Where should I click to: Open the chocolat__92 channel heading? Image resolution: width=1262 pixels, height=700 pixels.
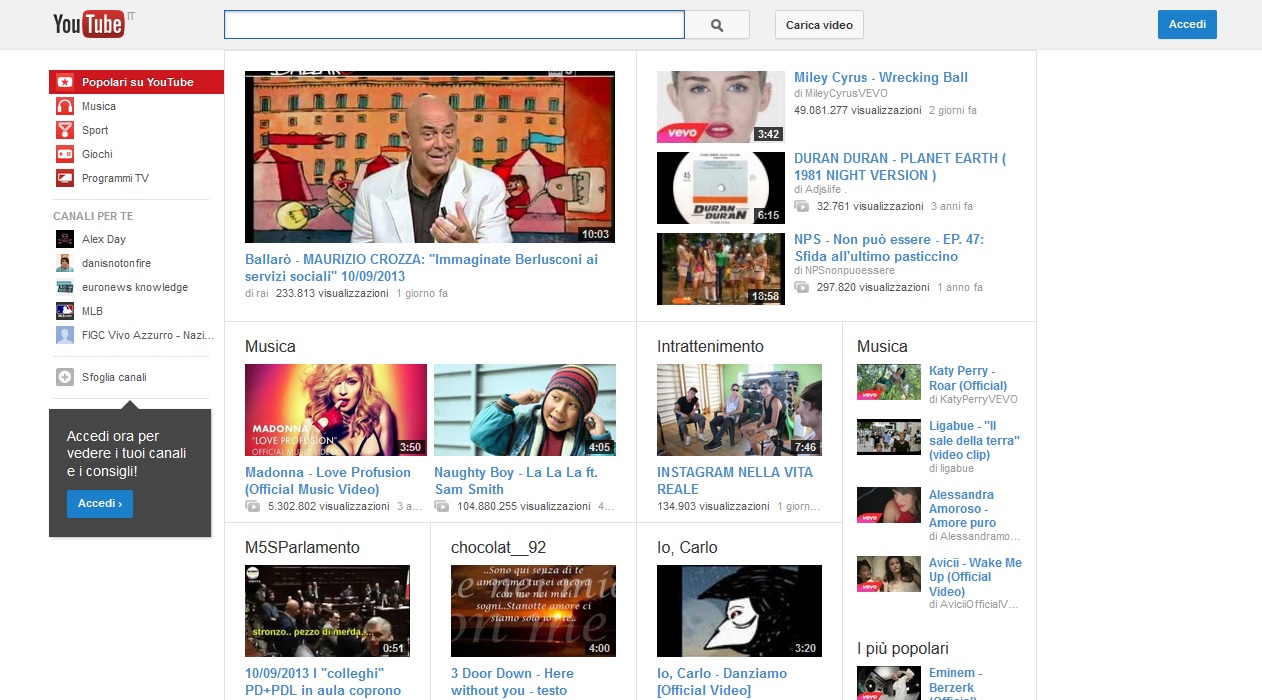499,547
